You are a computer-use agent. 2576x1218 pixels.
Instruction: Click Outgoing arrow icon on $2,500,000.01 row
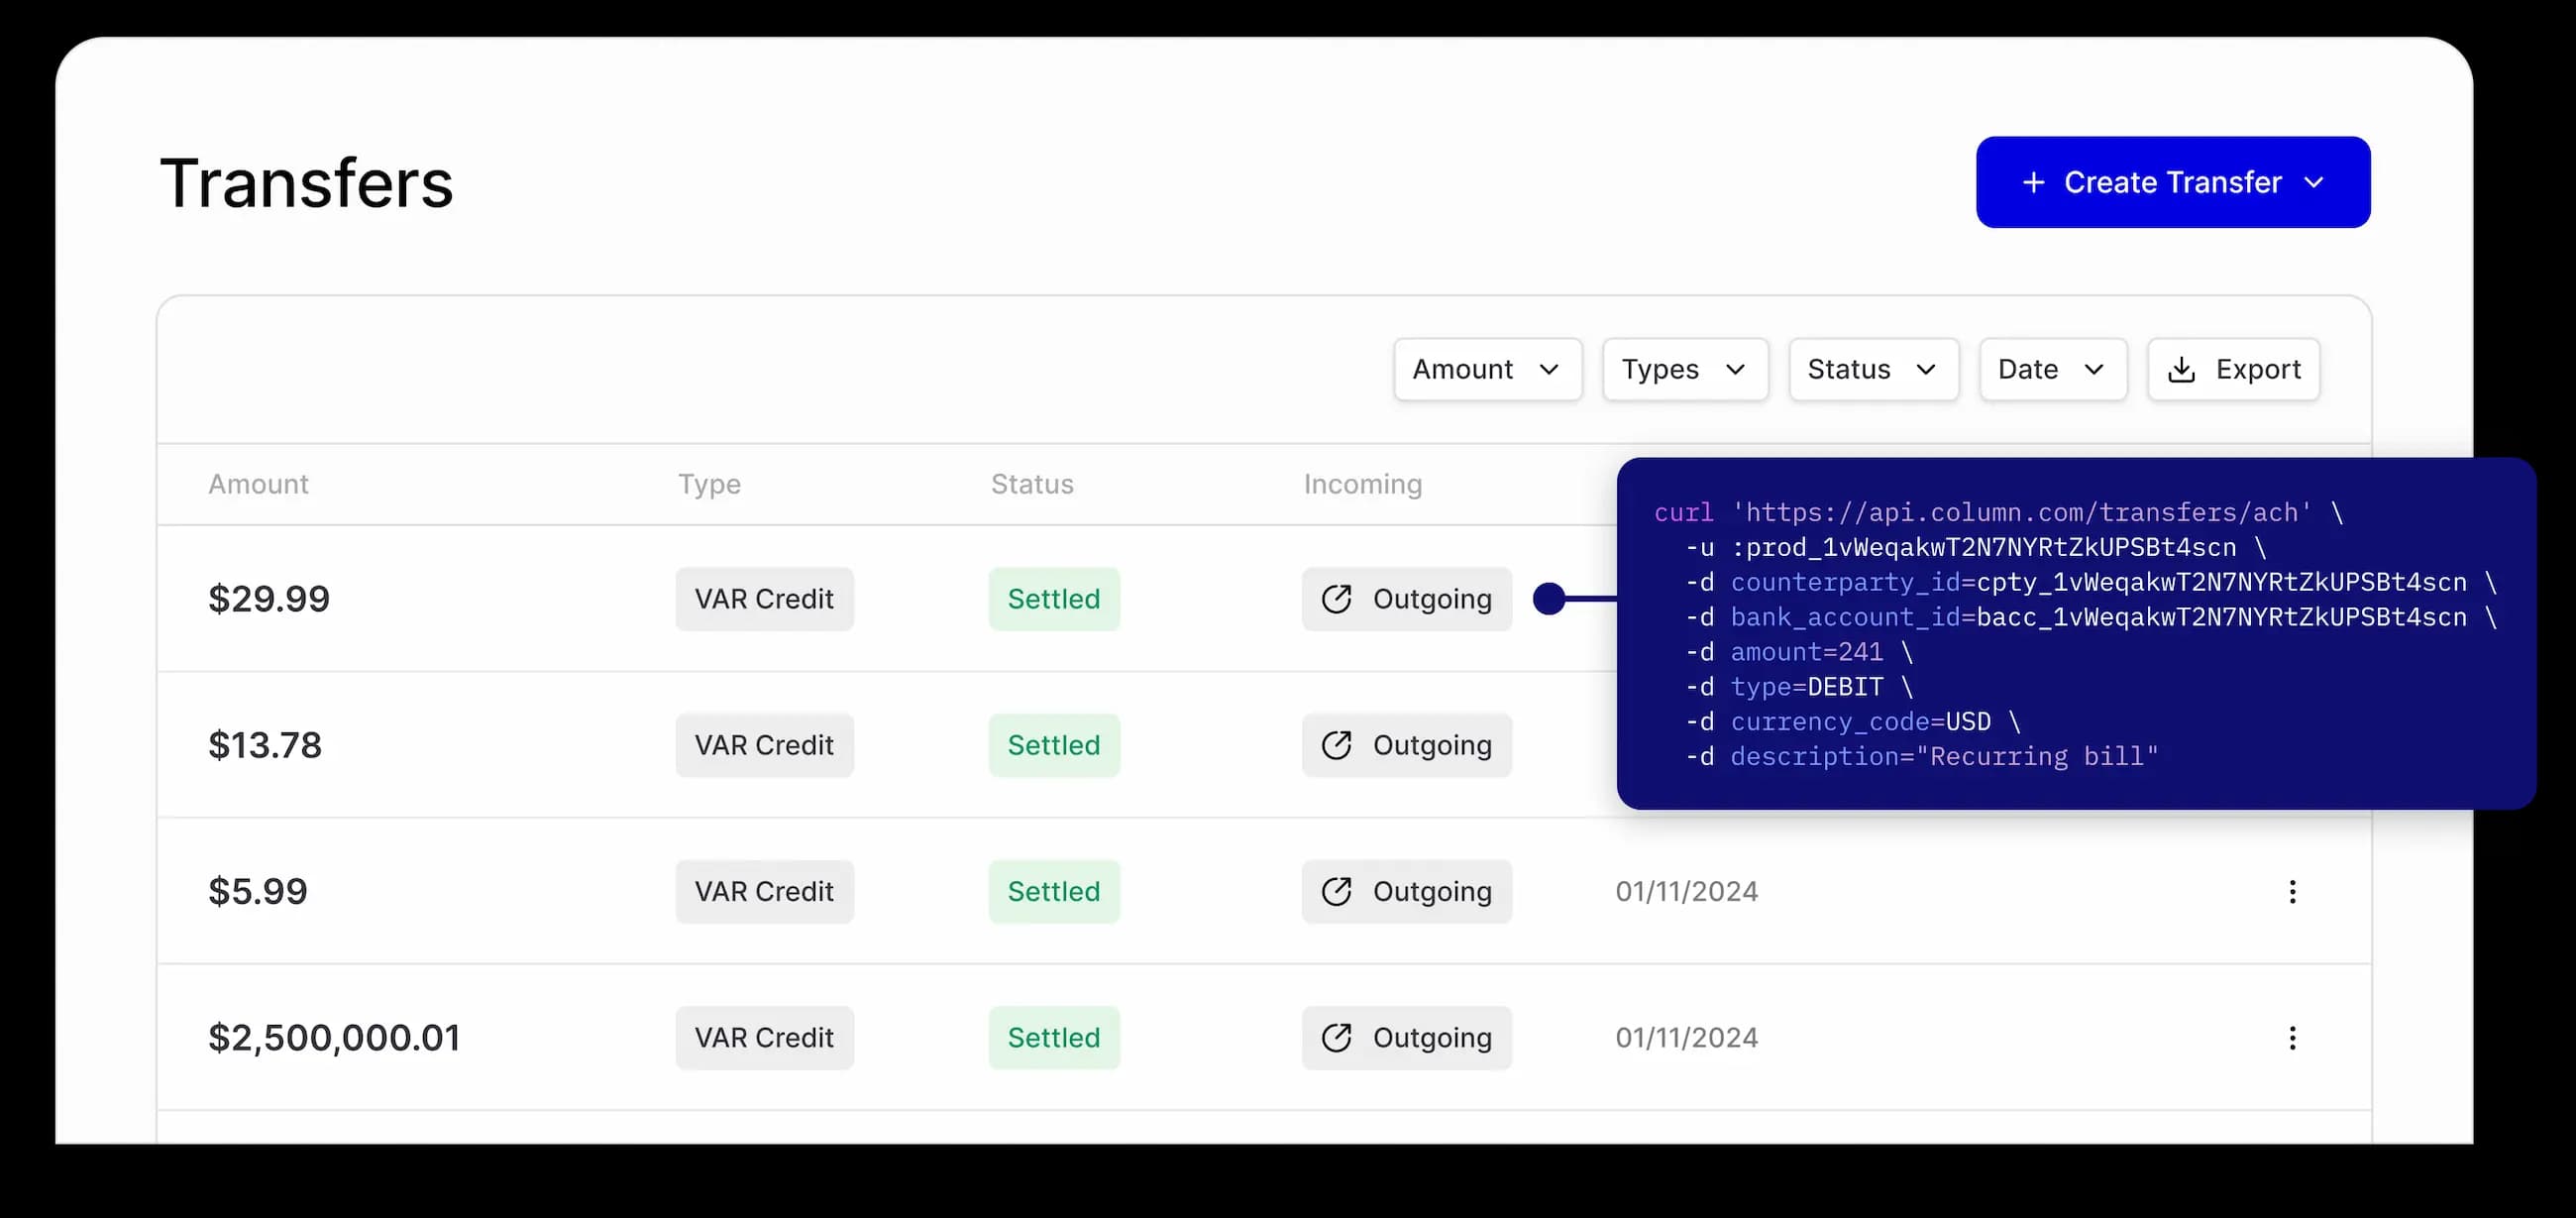click(1336, 1037)
